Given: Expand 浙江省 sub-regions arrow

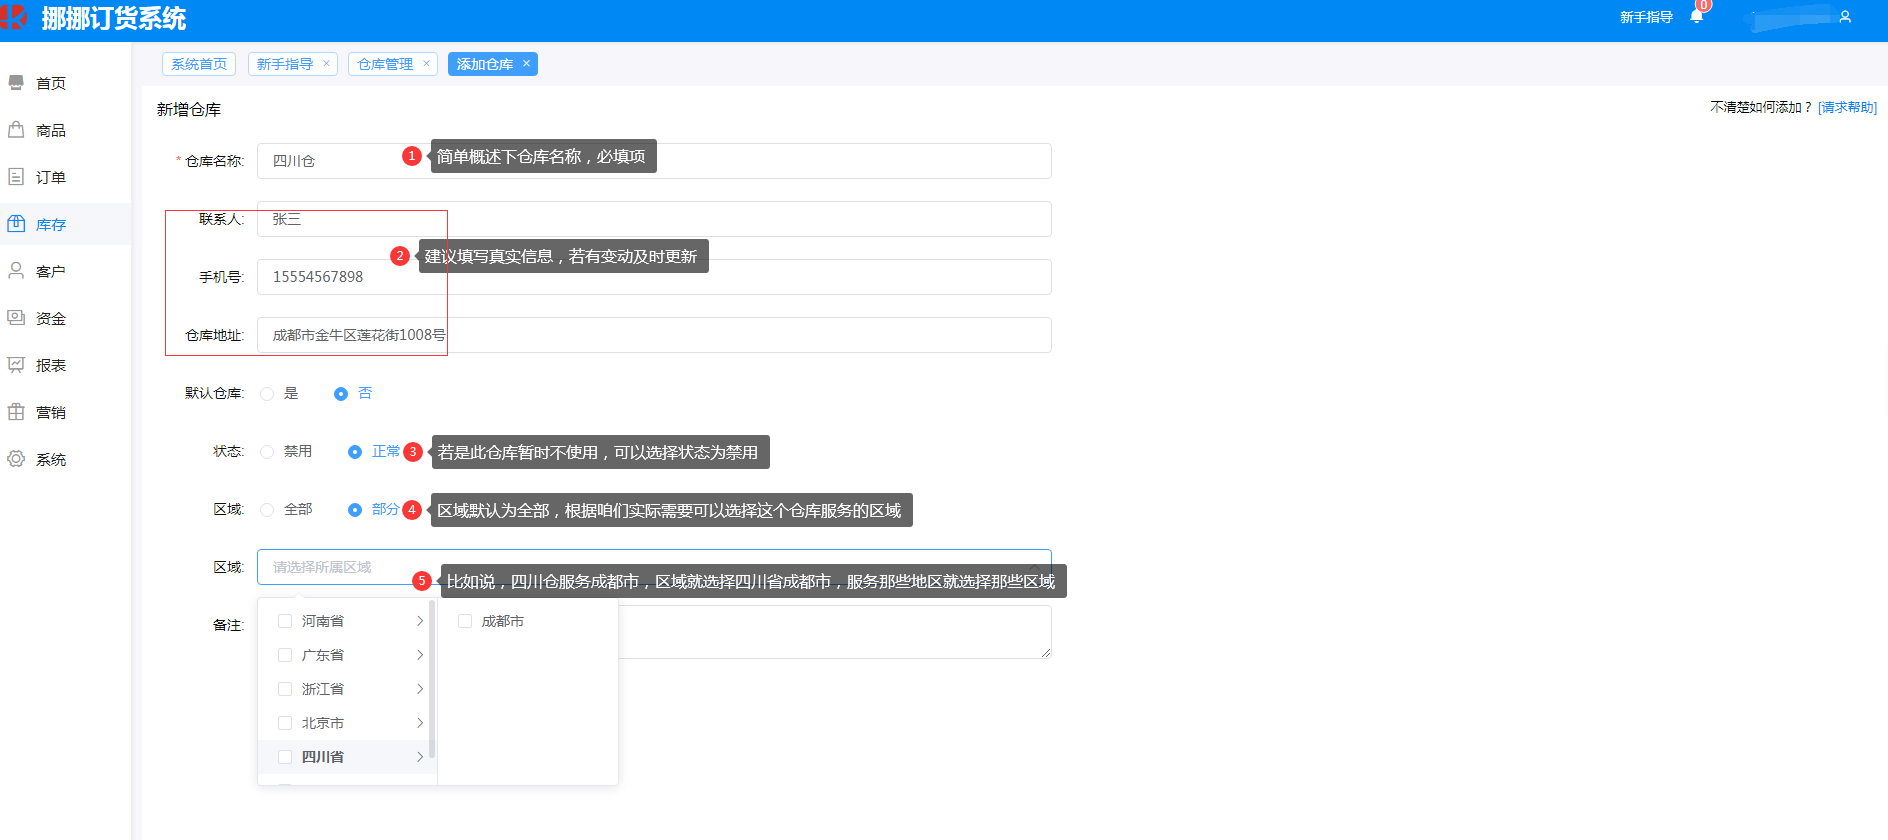Looking at the screenshot, I should [420, 689].
